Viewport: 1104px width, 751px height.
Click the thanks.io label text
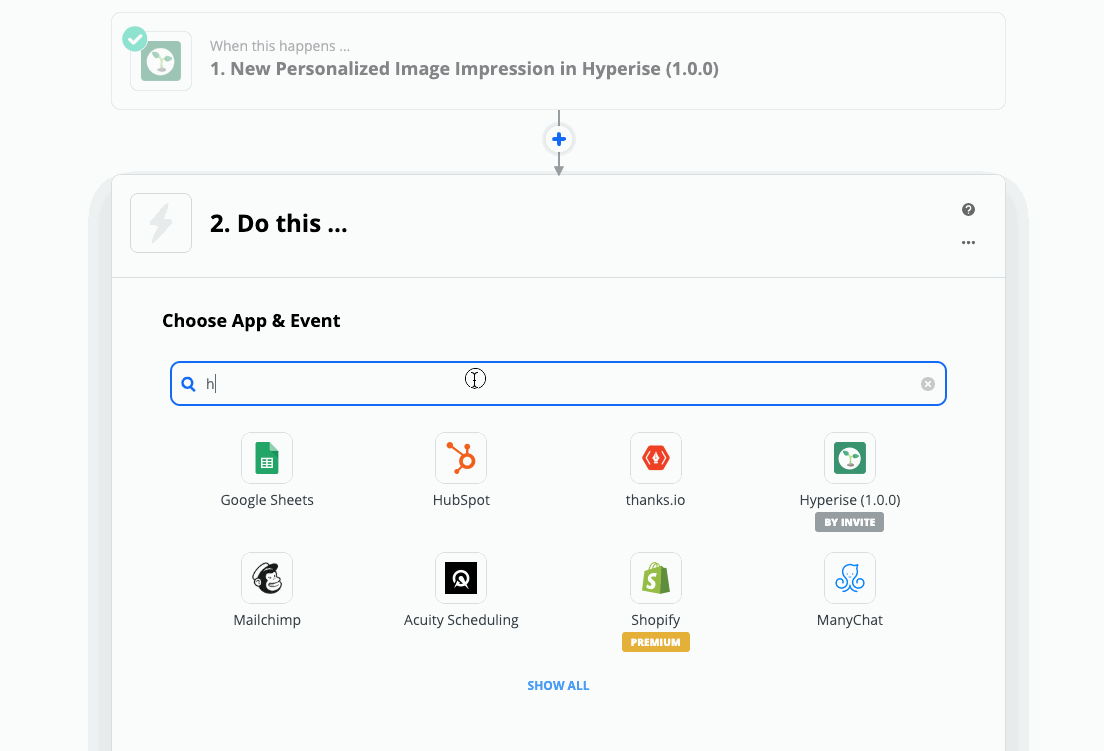[x=656, y=500]
